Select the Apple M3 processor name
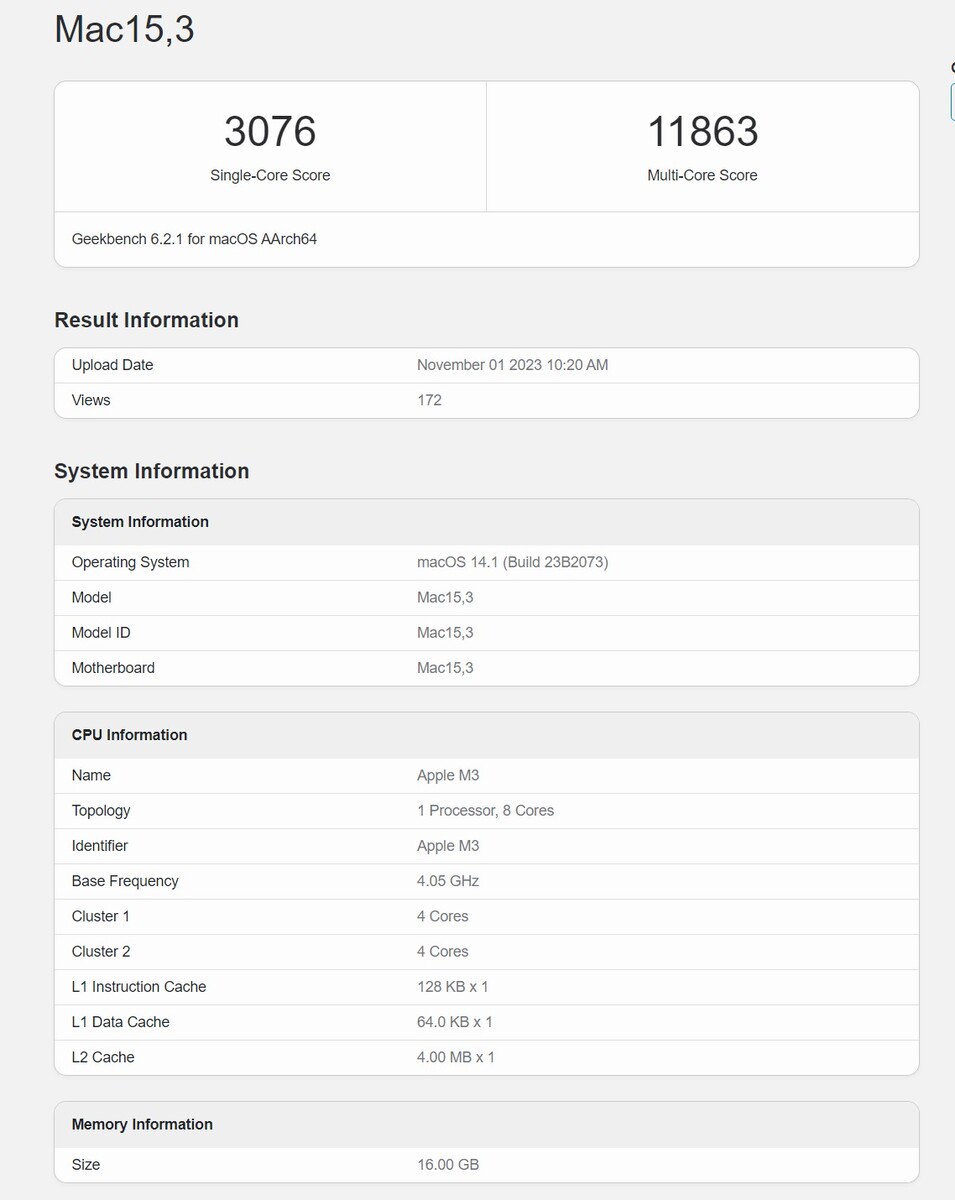The width and height of the screenshot is (955, 1200). (446, 775)
